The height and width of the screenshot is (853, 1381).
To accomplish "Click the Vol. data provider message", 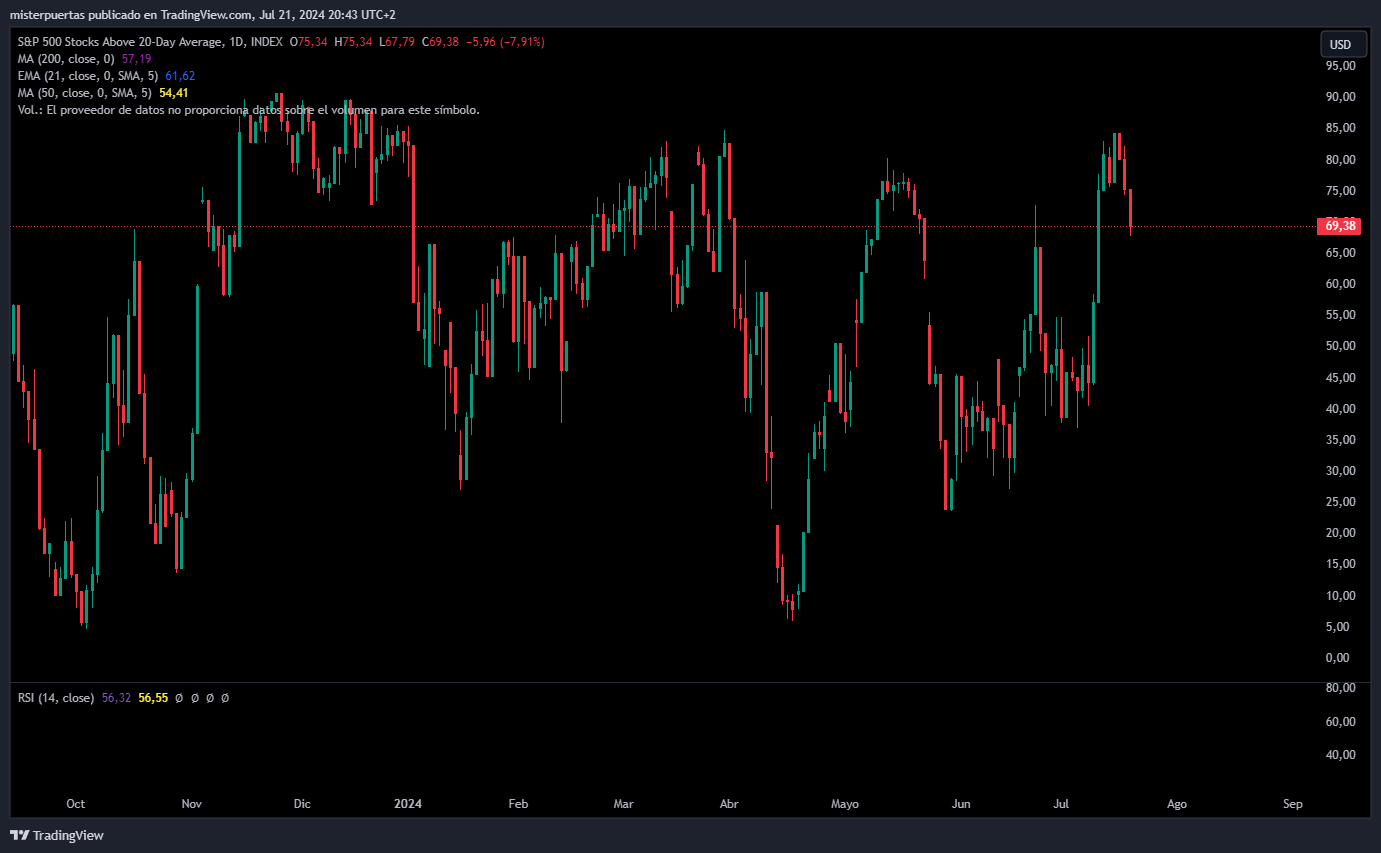I will pos(249,110).
